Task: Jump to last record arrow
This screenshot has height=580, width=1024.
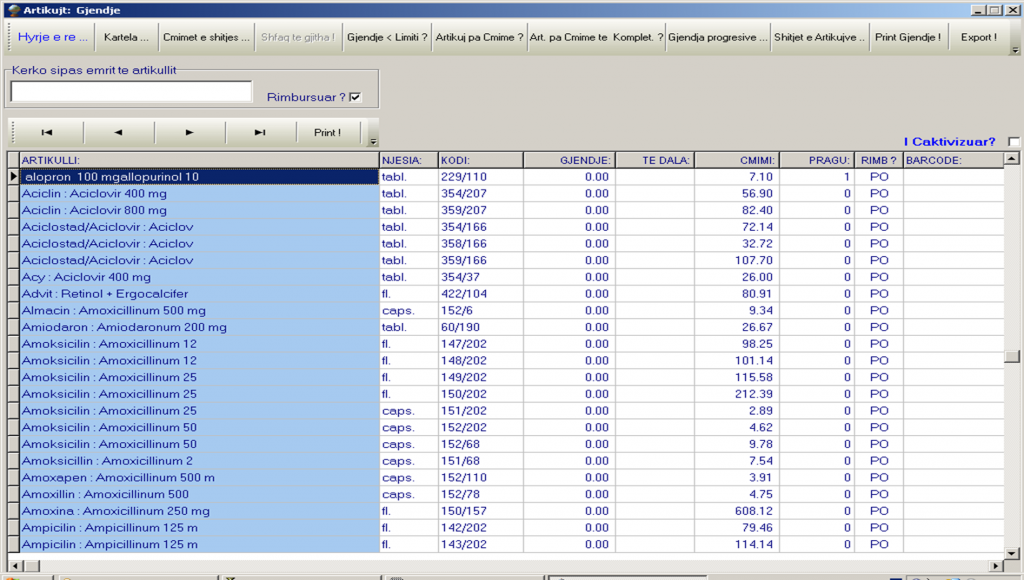Action: (x=260, y=133)
